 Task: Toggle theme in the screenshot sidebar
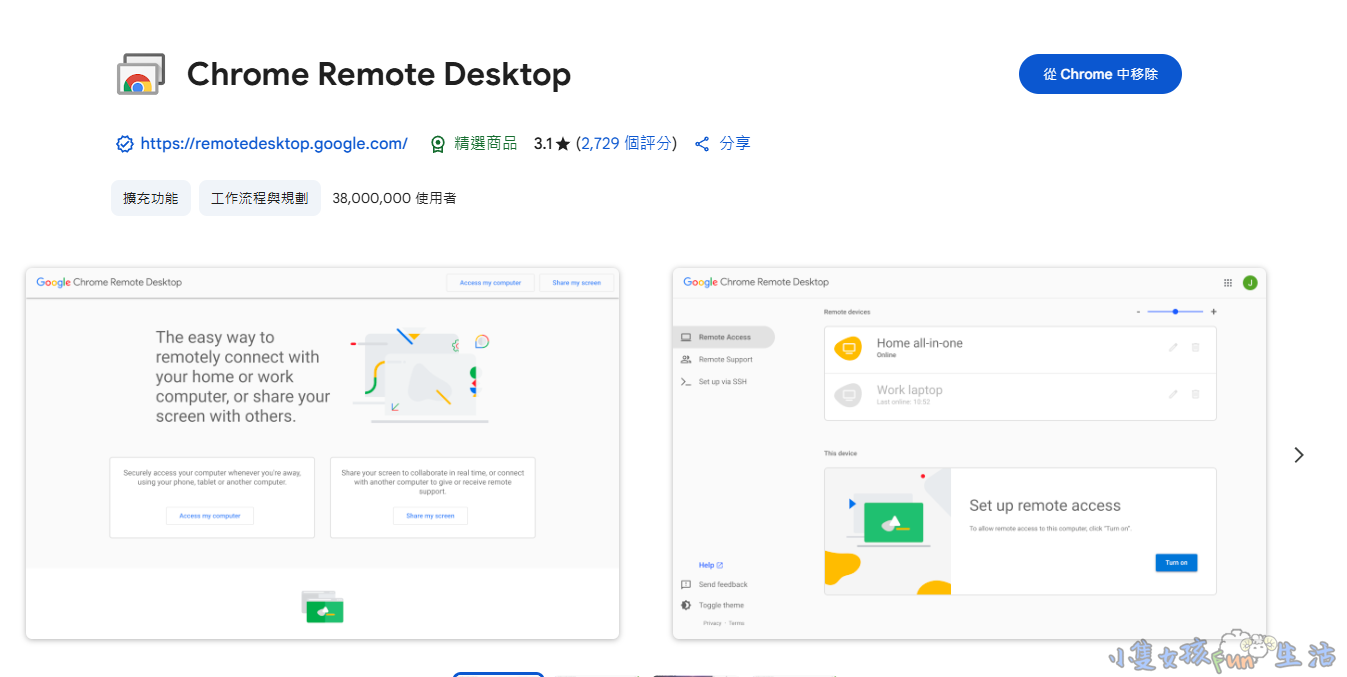pos(720,605)
